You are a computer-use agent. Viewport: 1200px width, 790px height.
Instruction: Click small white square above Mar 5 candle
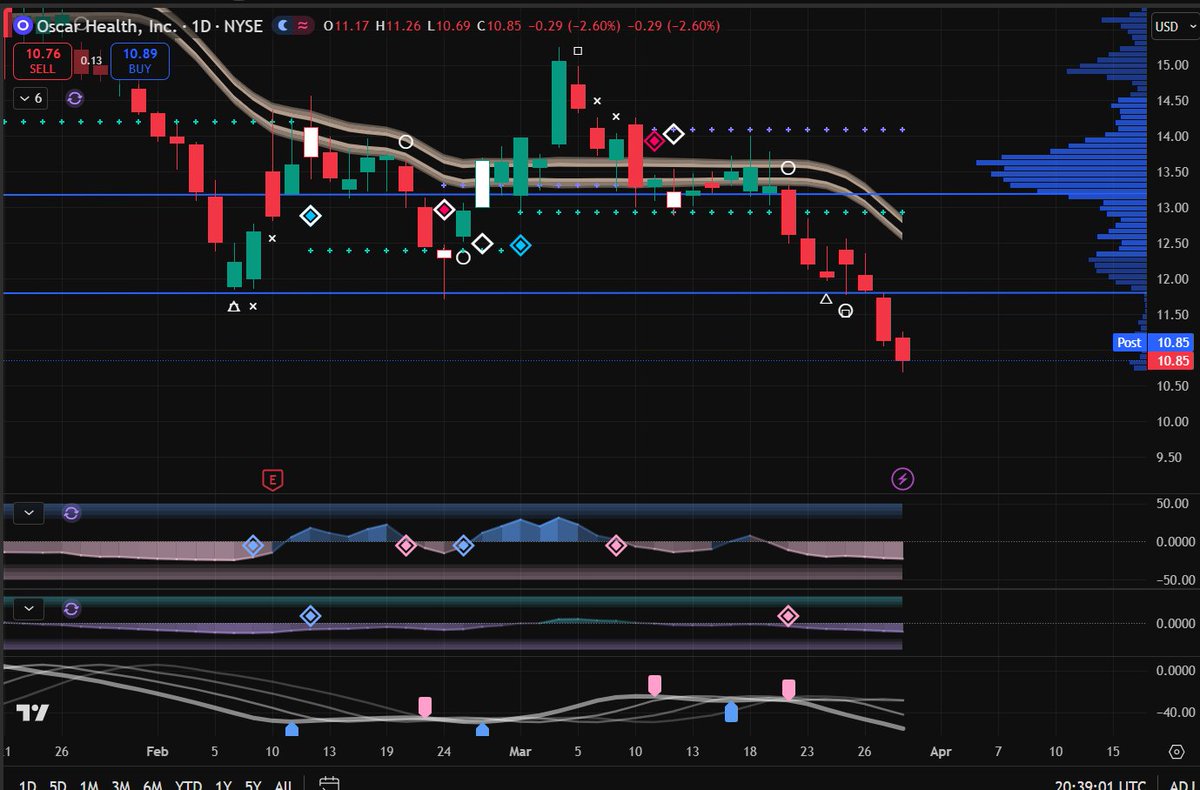coord(577,51)
